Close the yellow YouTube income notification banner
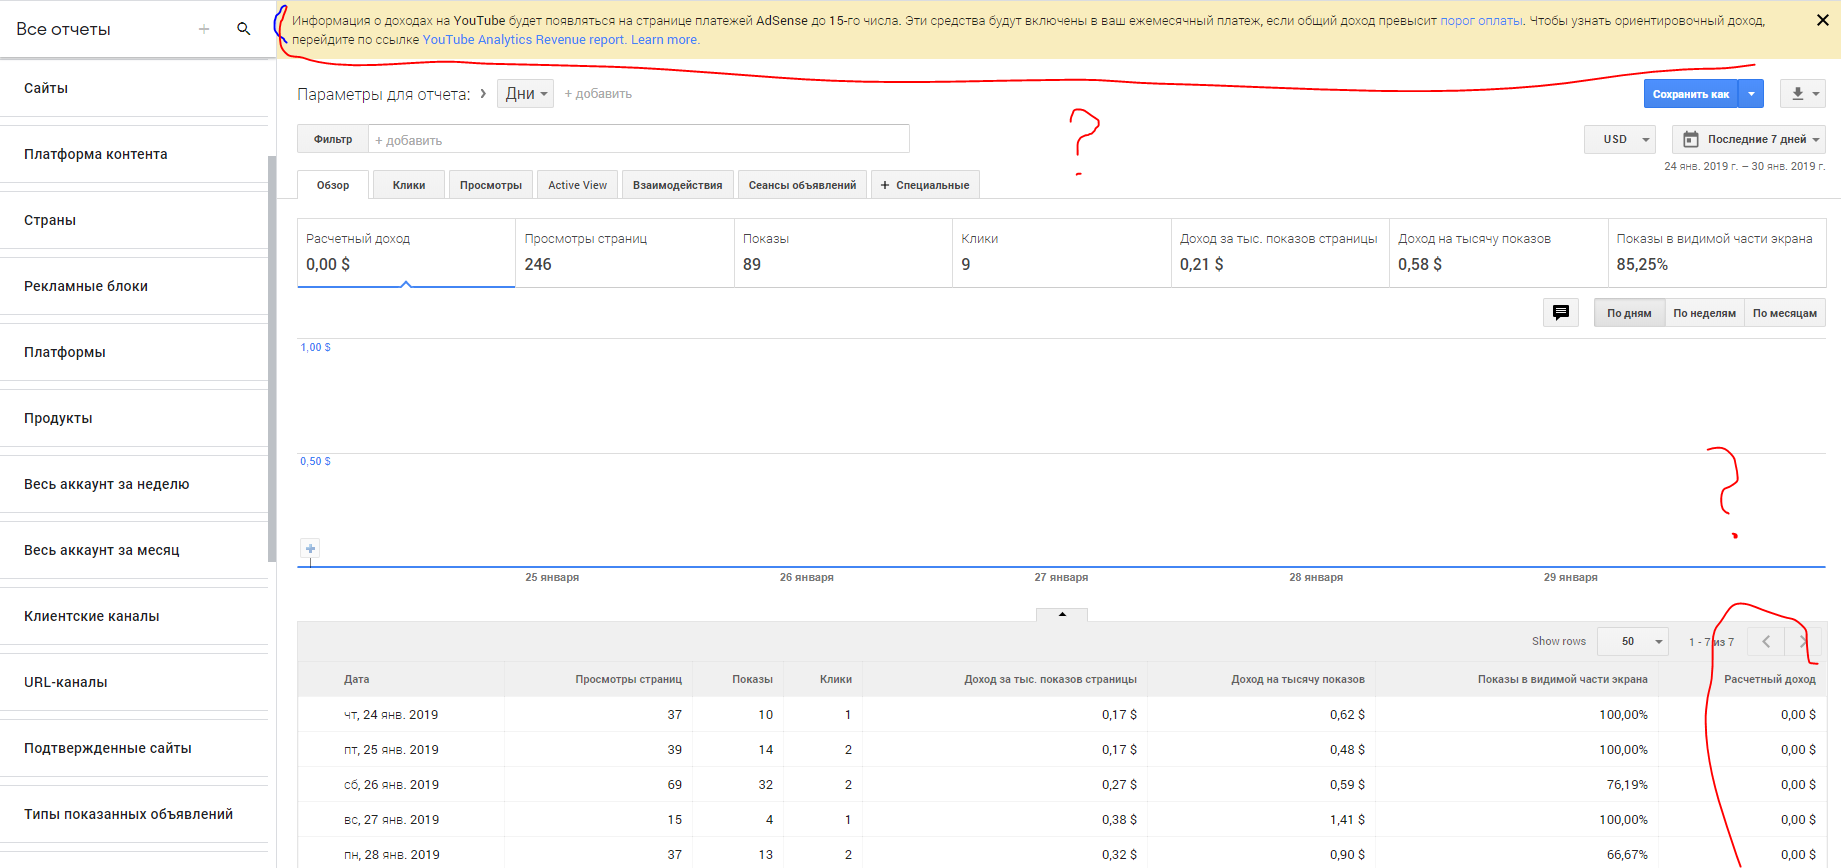The image size is (1841, 868). point(1822,20)
